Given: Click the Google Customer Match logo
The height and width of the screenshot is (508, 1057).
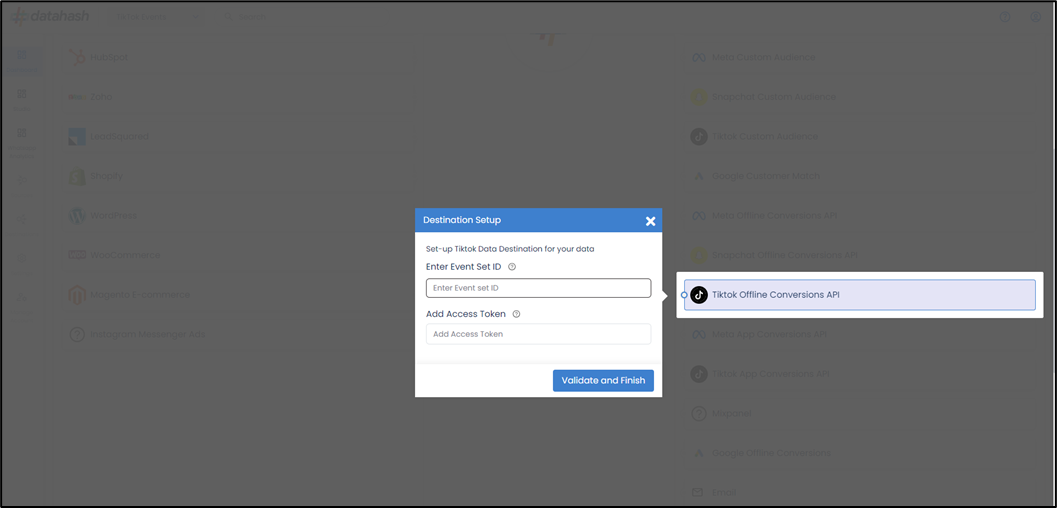Looking at the screenshot, I should [x=699, y=177].
